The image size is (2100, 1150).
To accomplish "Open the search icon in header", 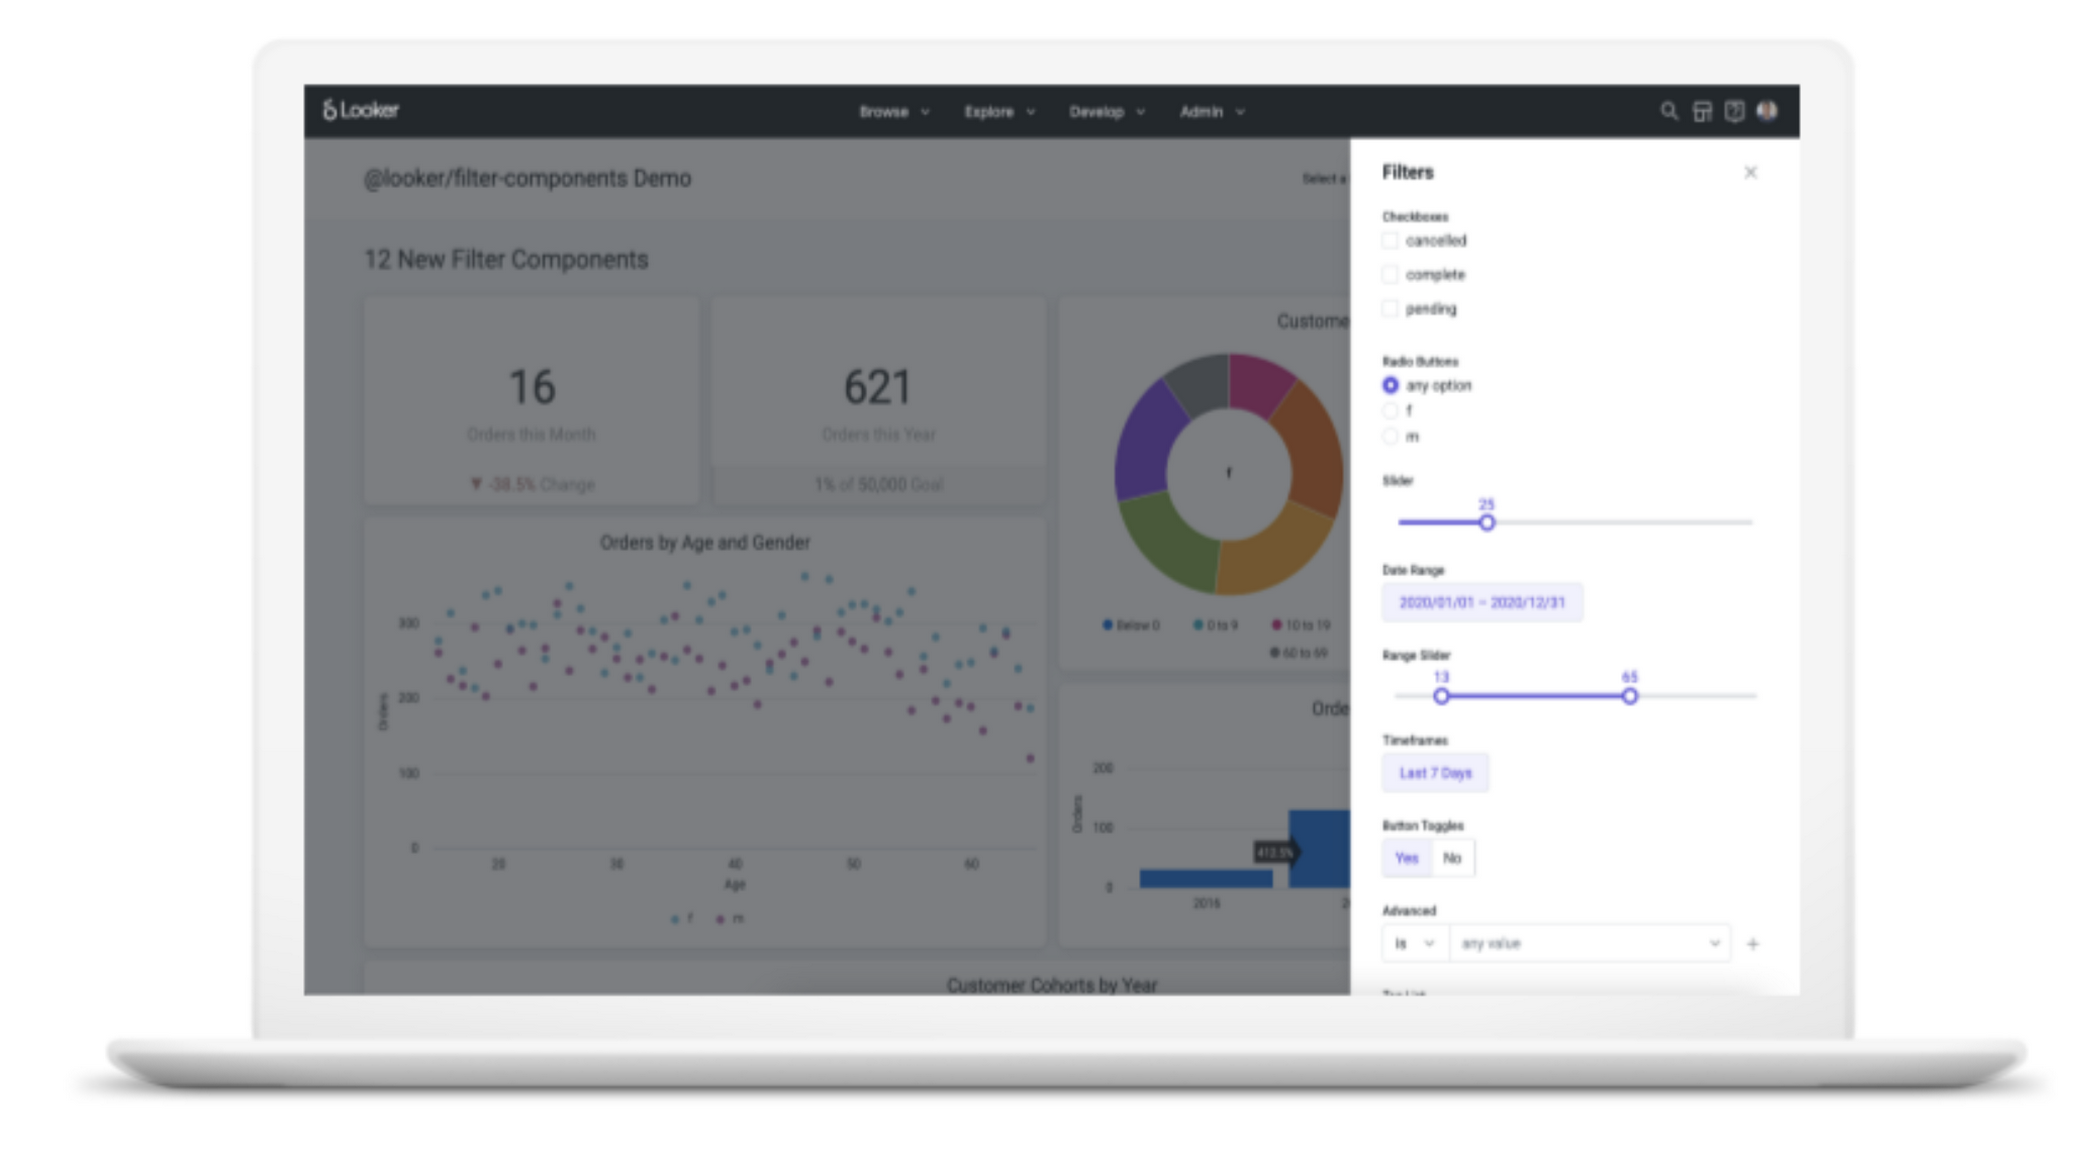I will pyautogui.click(x=1668, y=111).
